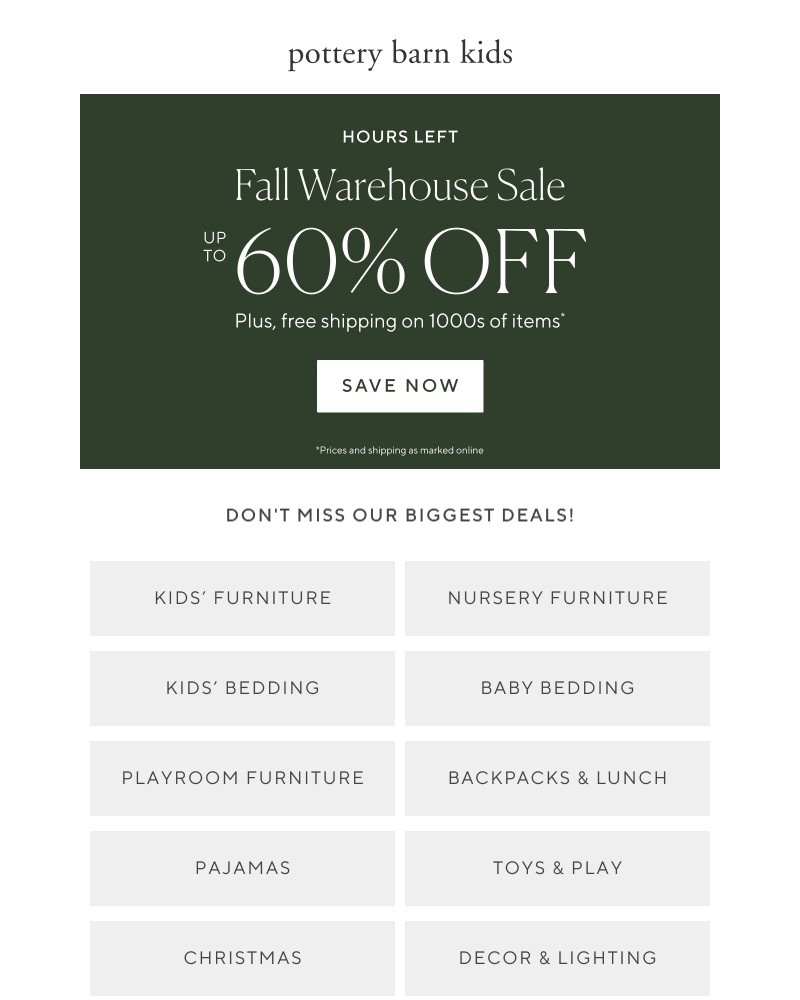Click the DON'T MISS OUR BIGGEST DEALS heading
The width and height of the screenshot is (800, 1000).
[400, 514]
